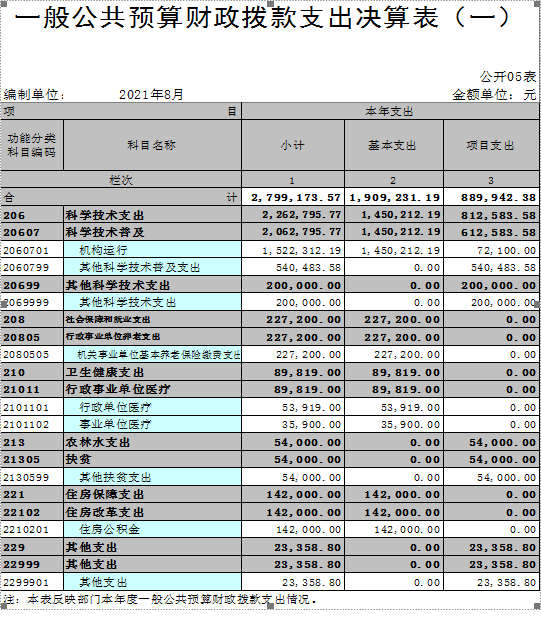
Task: Click the 金额单位：元 label
Action: click(494, 95)
